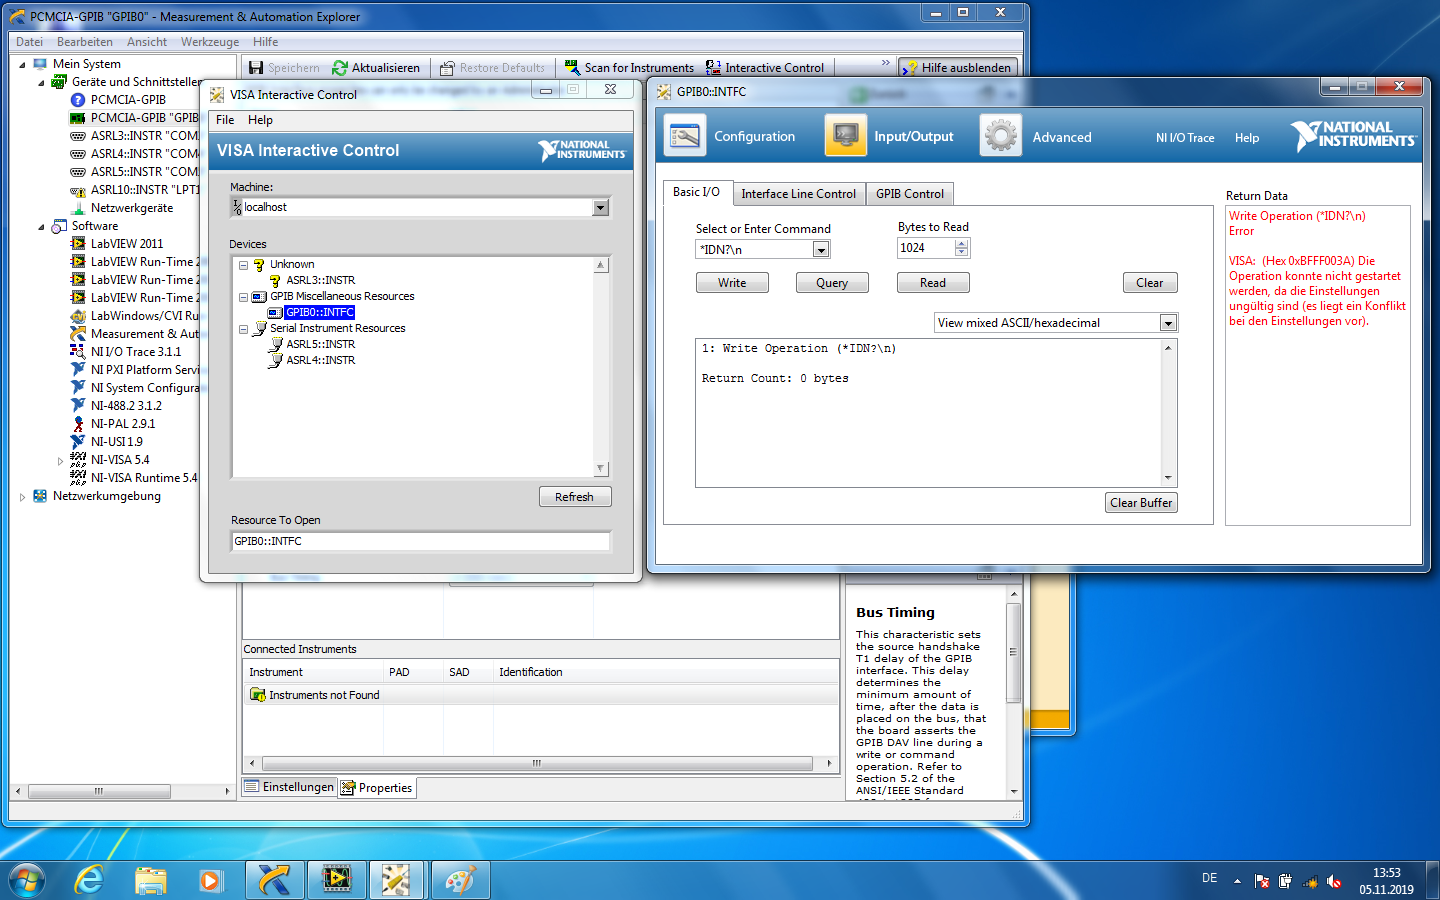This screenshot has width=1440, height=900.
Task: Click the Read button
Action: [933, 283]
